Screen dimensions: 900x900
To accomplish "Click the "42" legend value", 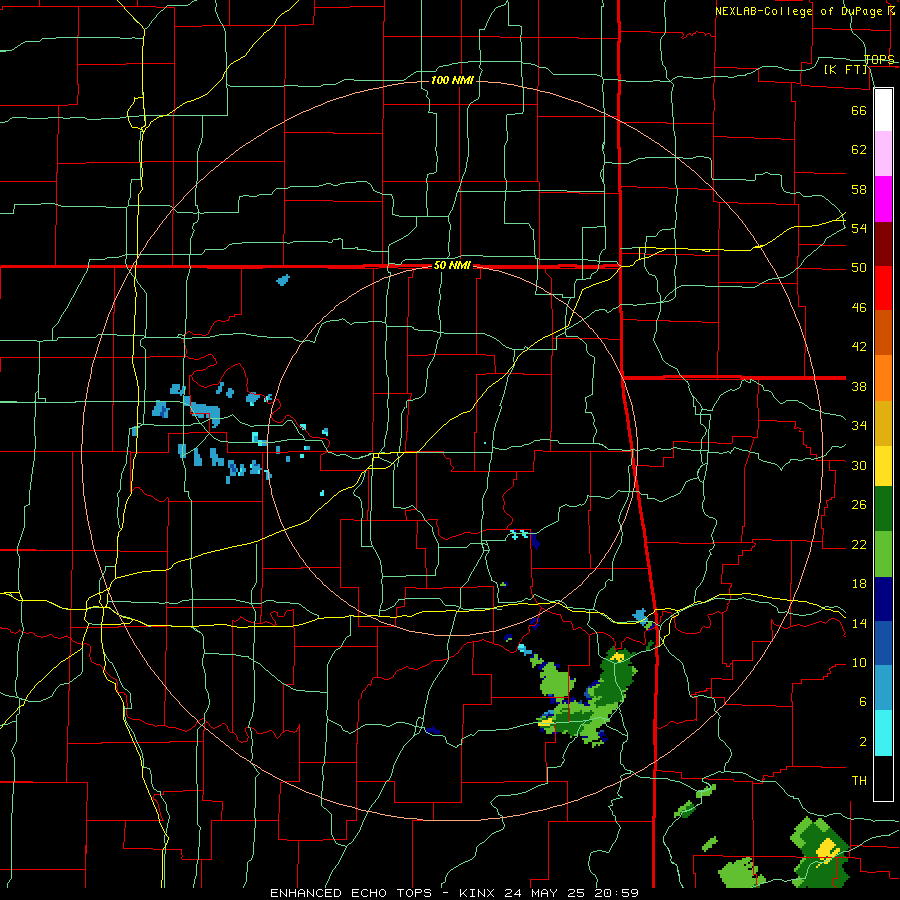I will coord(859,347).
